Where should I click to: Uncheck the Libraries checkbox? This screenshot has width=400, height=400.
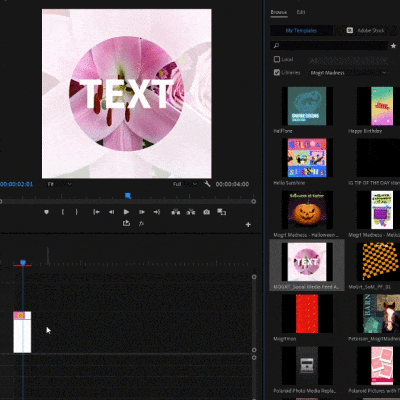pos(277,72)
